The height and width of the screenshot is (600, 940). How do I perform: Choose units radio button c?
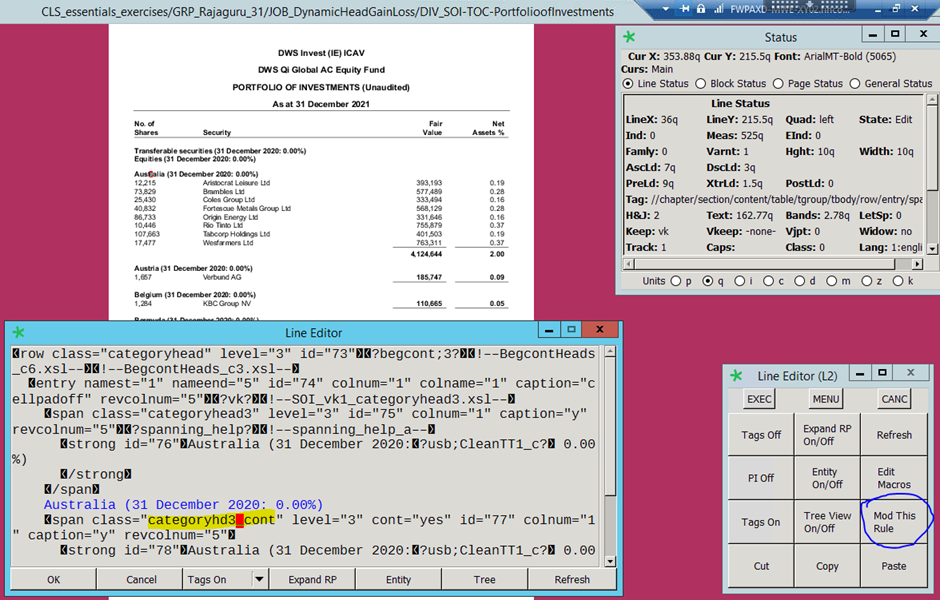(769, 281)
